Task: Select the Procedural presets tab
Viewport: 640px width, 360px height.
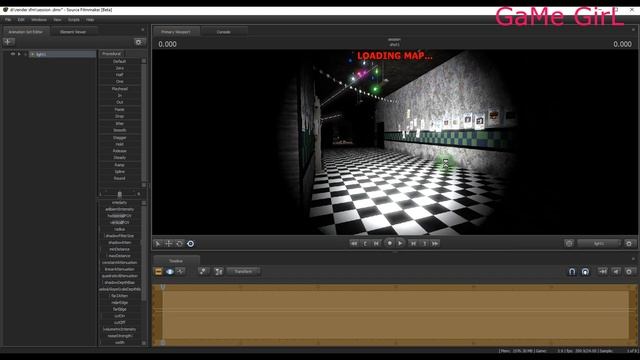Action: 111,54
